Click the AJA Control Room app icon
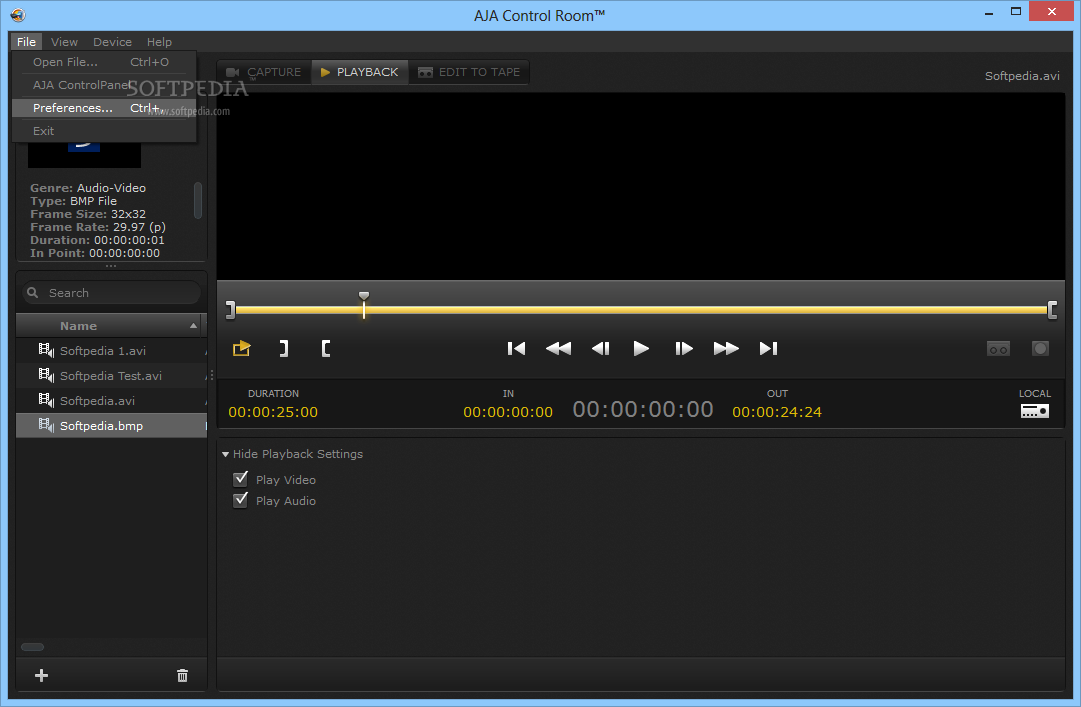The width and height of the screenshot is (1081, 707). 18,15
